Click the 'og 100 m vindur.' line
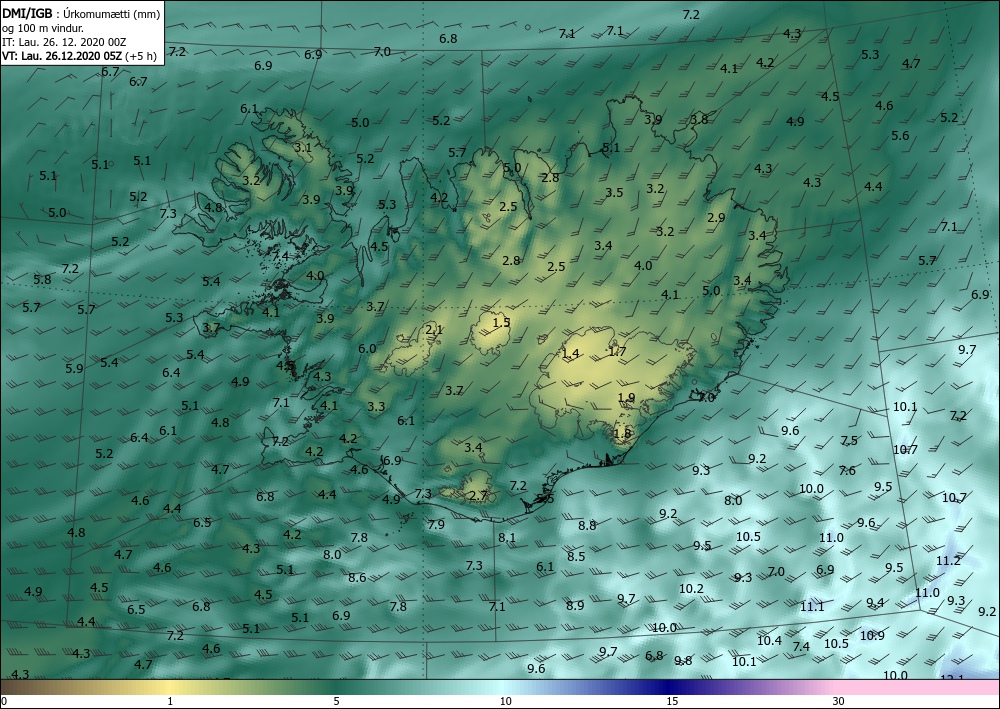 point(43,27)
